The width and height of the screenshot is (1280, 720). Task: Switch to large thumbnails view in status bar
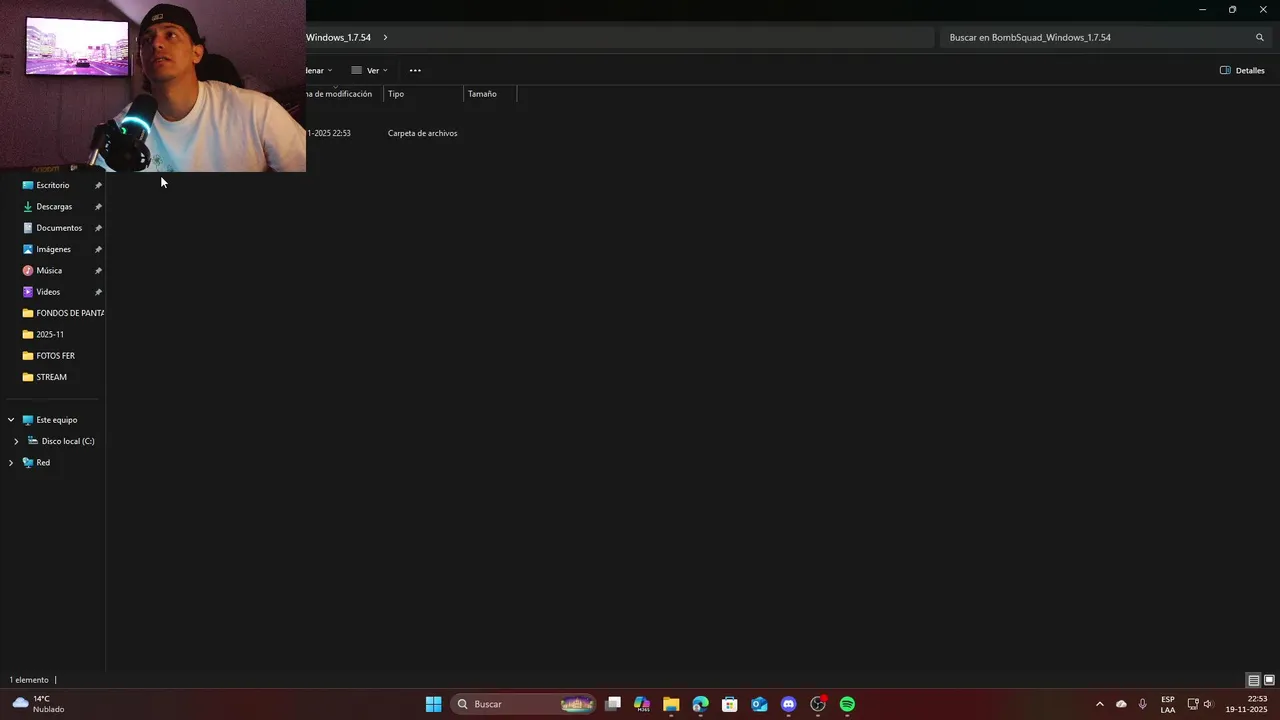[1269, 680]
